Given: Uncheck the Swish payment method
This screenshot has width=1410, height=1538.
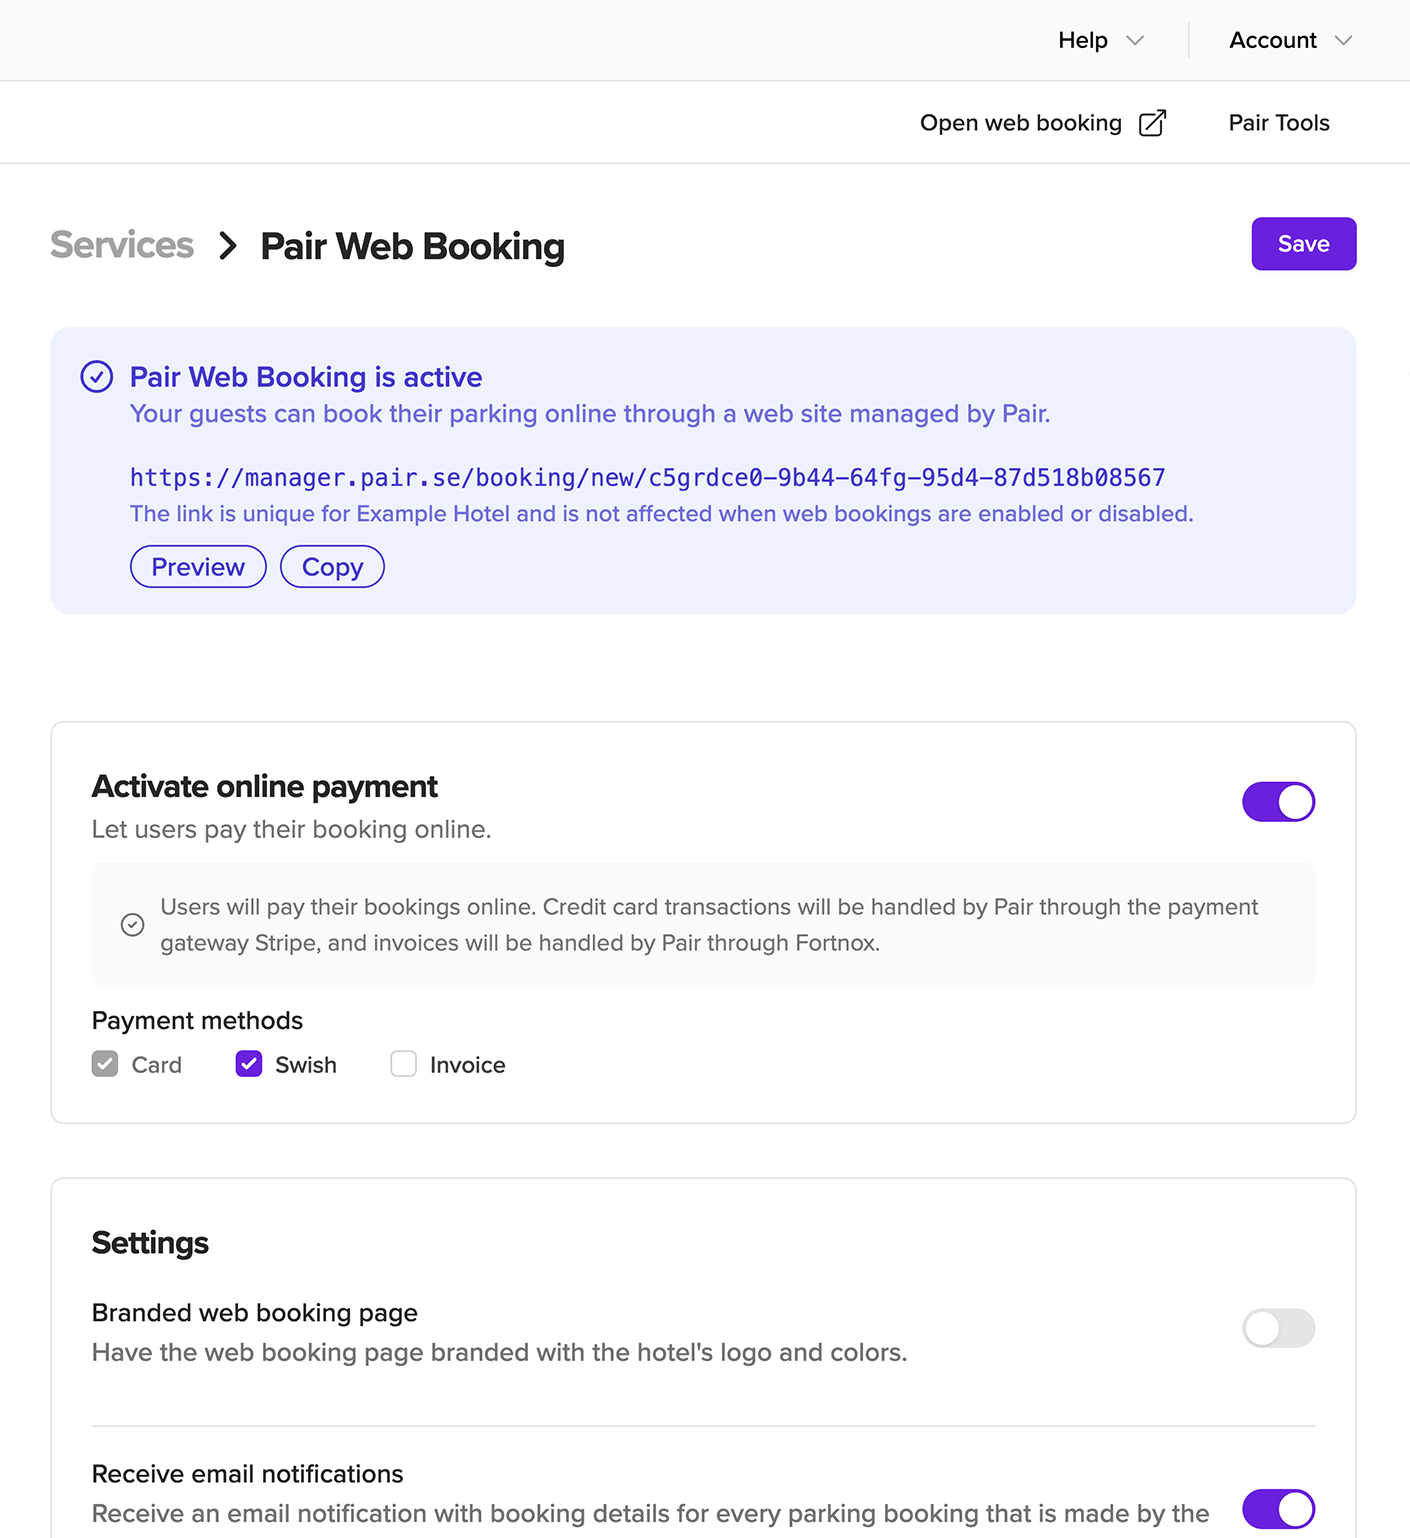Looking at the screenshot, I should point(249,1064).
